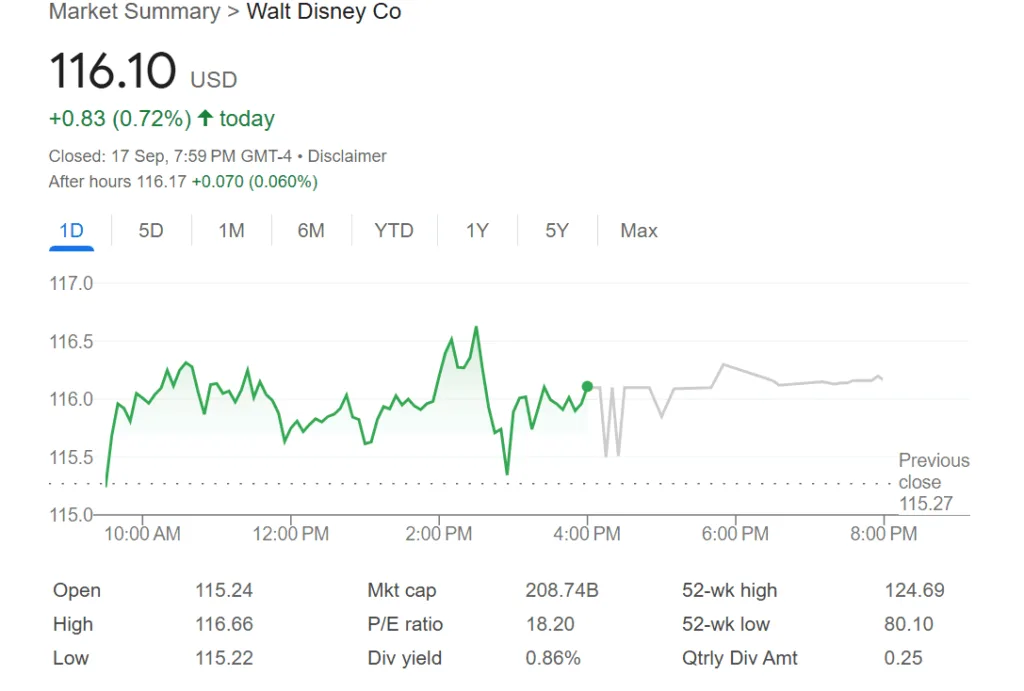Screen dimensions: 1024x691
Task: Switch to the 5D chart view
Action: tap(151, 230)
